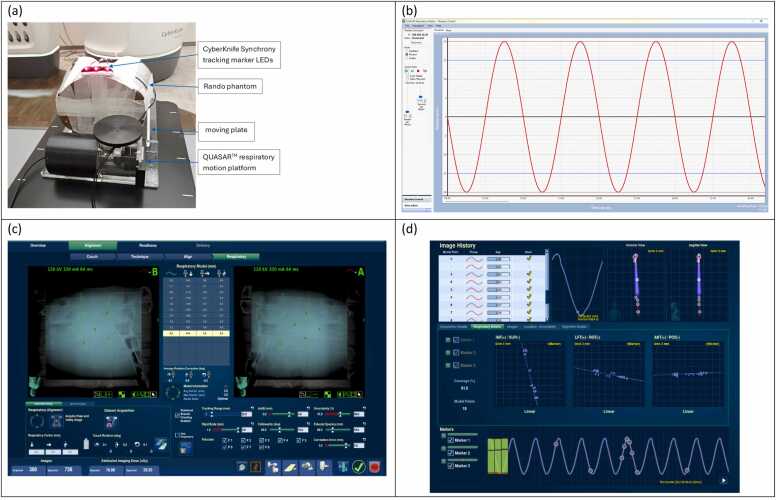
Task: Select the green Respiratory sub-tab
Action: [236, 257]
